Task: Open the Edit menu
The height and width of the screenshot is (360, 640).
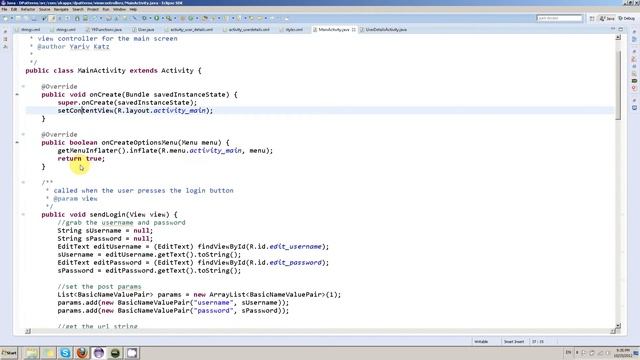Action: pyautogui.click(x=14, y=9)
